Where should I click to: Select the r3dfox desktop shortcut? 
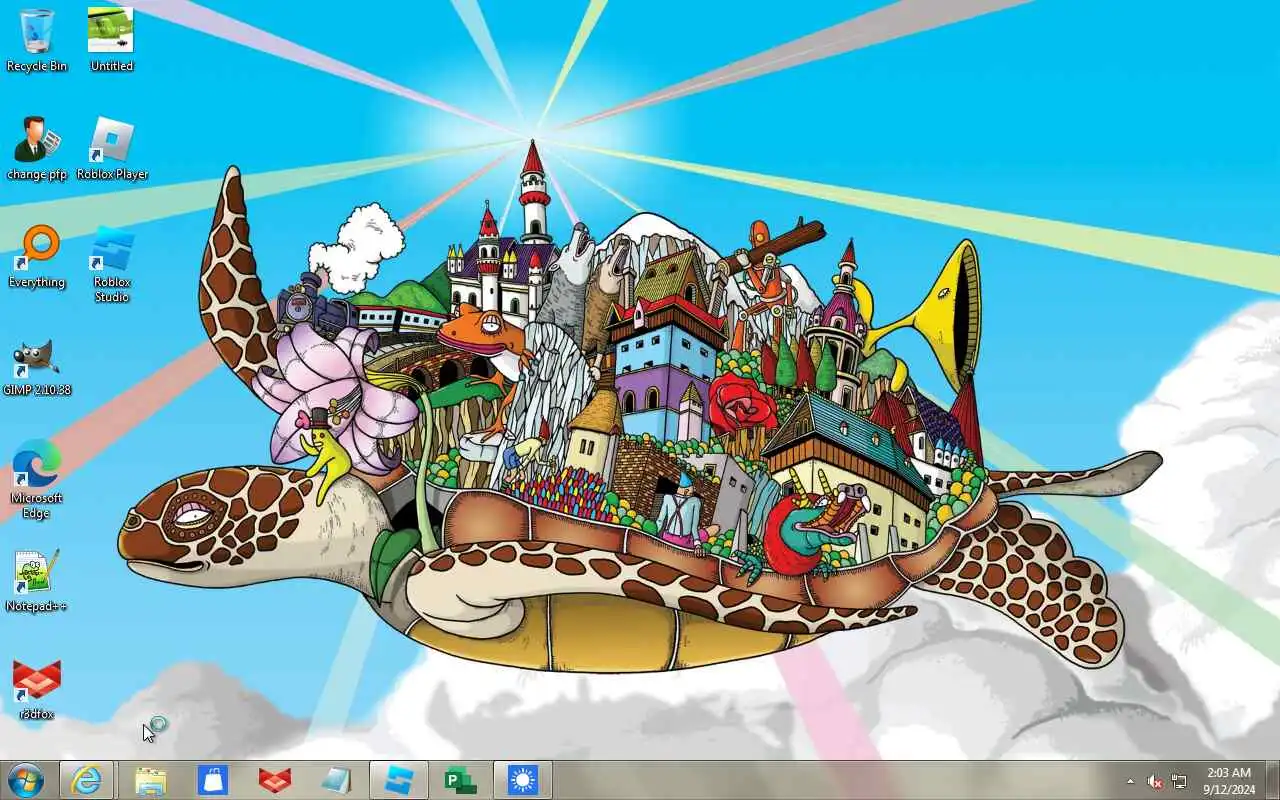tap(37, 690)
